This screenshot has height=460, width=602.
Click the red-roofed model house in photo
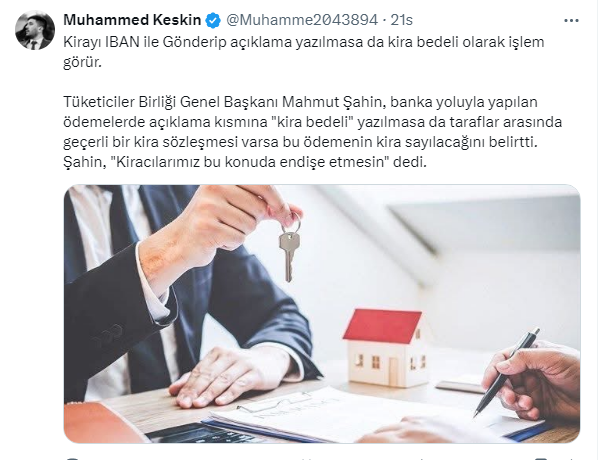tap(385, 347)
